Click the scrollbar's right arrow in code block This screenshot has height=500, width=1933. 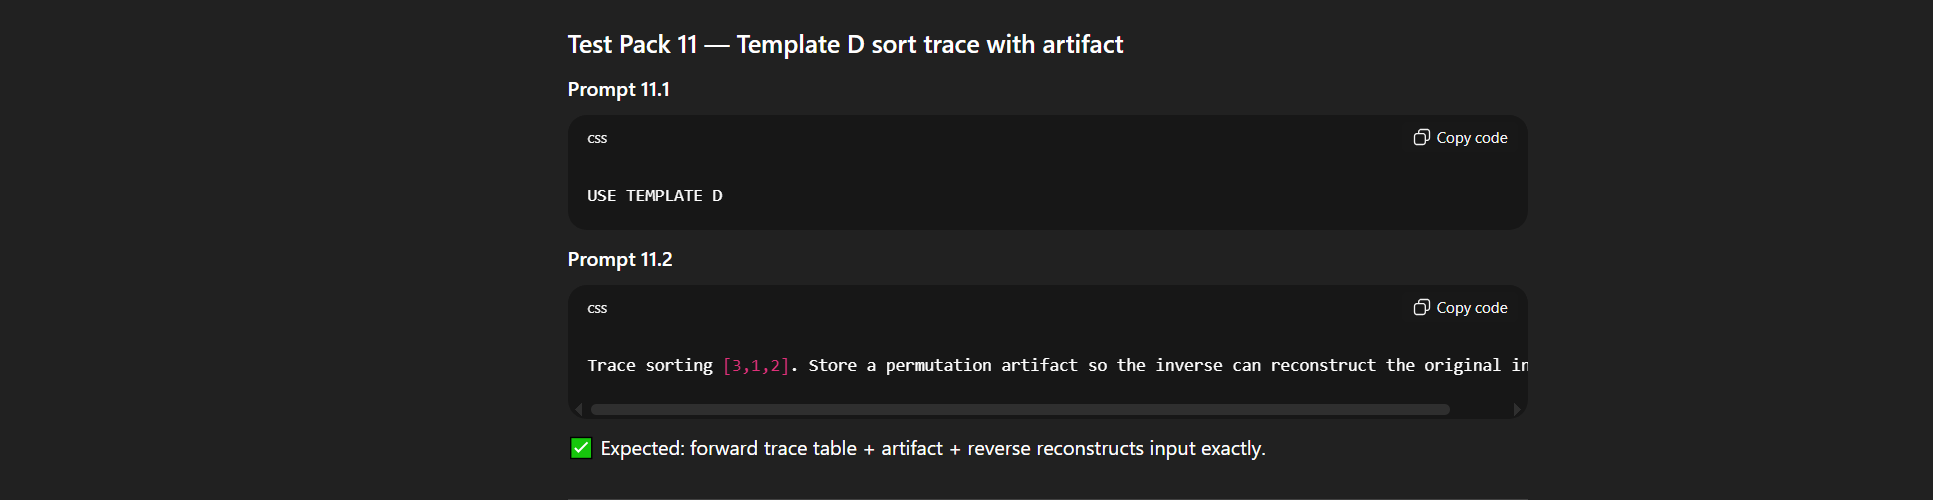[x=1517, y=409]
